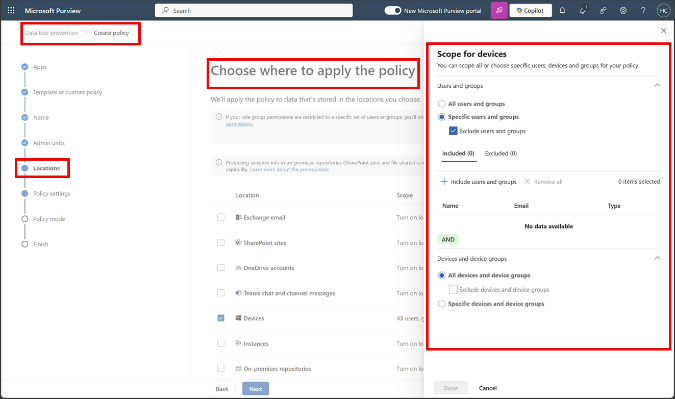Click the Copilot button

pos(530,10)
